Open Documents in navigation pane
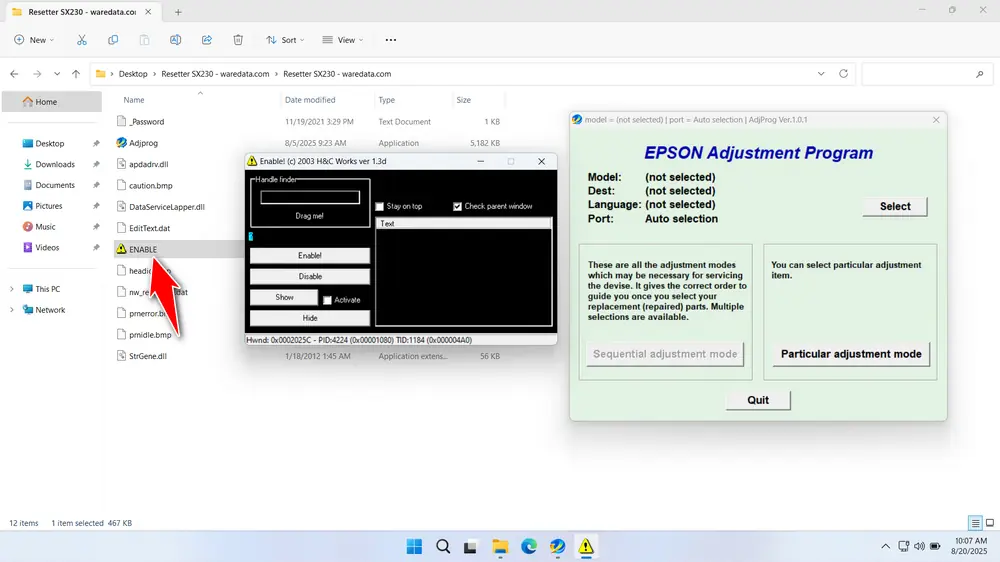Screen dimensions: 1000x562 click(x=55, y=185)
